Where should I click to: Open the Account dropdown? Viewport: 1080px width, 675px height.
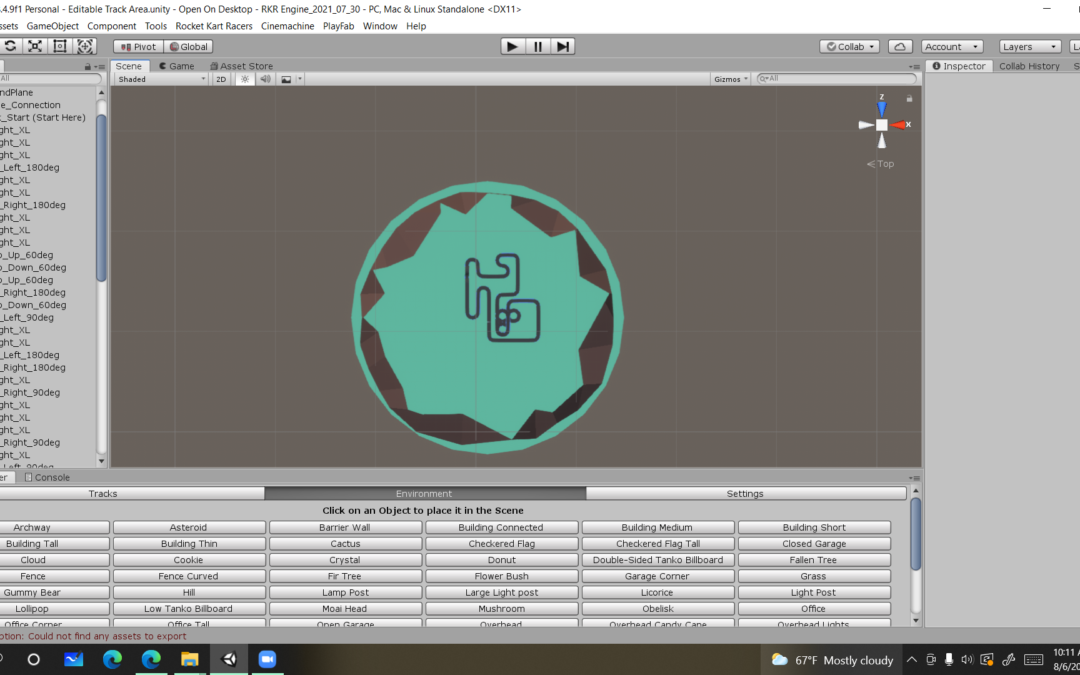tap(951, 47)
